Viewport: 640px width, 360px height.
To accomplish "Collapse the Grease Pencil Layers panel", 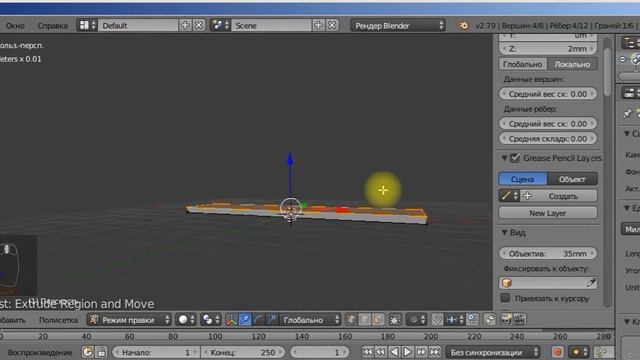I will (504, 158).
